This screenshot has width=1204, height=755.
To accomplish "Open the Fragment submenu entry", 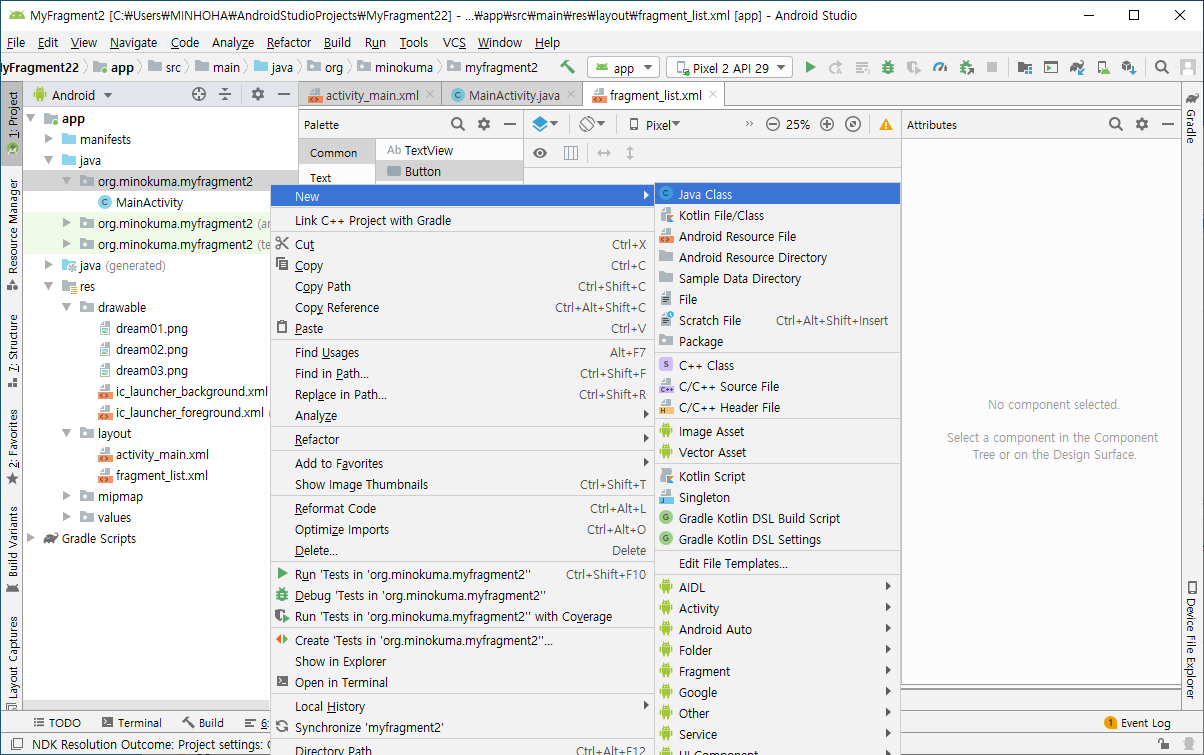I will click(777, 671).
